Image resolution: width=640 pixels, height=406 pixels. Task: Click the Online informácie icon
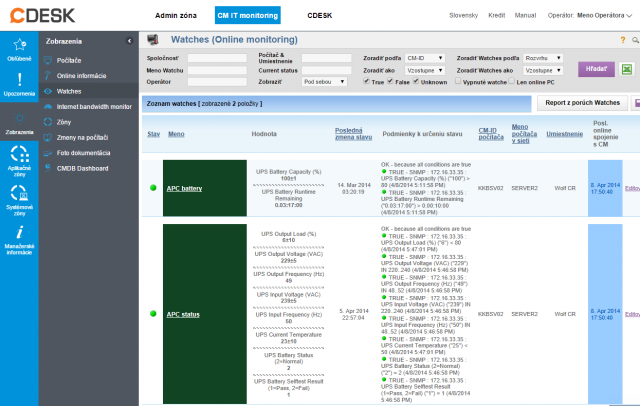[x=48, y=75]
